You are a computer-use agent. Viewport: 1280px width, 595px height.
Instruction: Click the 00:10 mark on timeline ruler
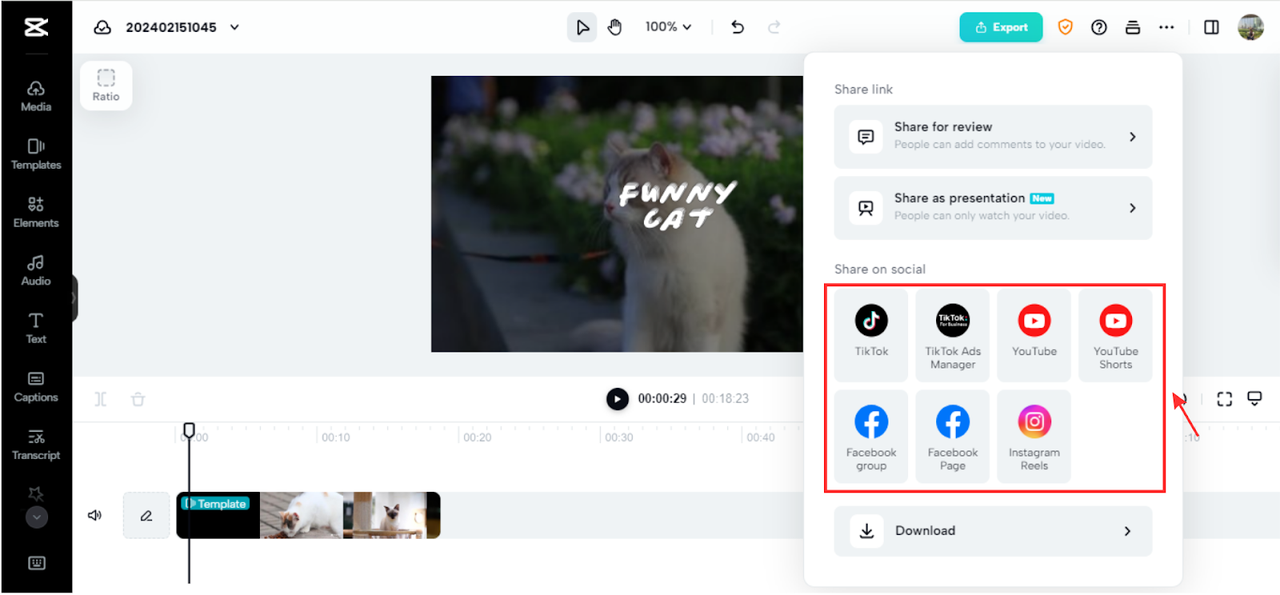click(336, 437)
